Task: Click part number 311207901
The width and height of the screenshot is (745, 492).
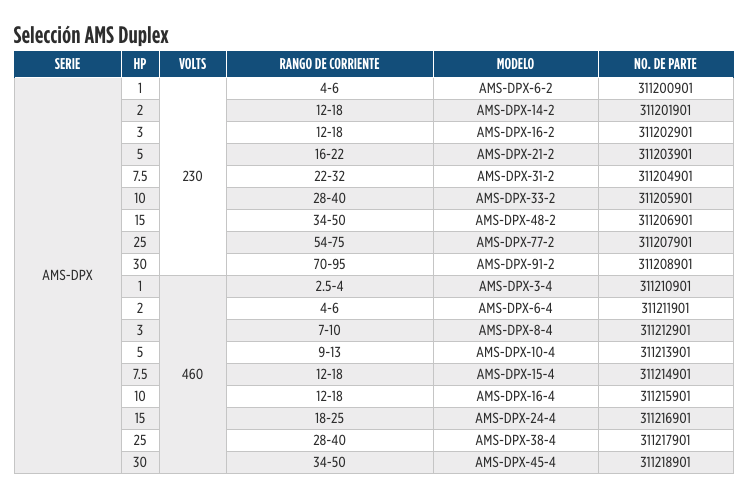Action: [x=665, y=243]
